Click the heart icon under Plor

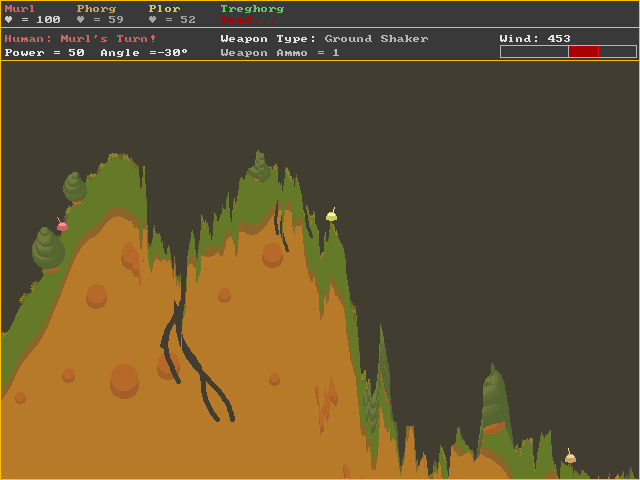click(x=153, y=20)
